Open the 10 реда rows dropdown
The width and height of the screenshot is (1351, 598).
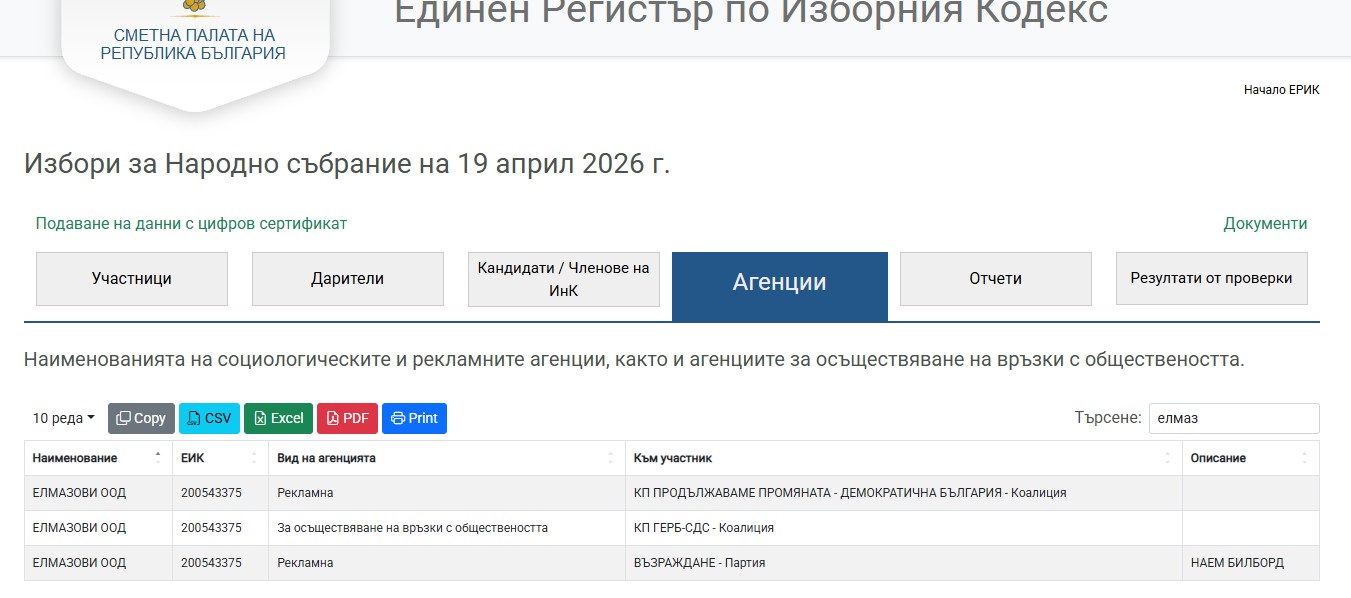(x=64, y=418)
